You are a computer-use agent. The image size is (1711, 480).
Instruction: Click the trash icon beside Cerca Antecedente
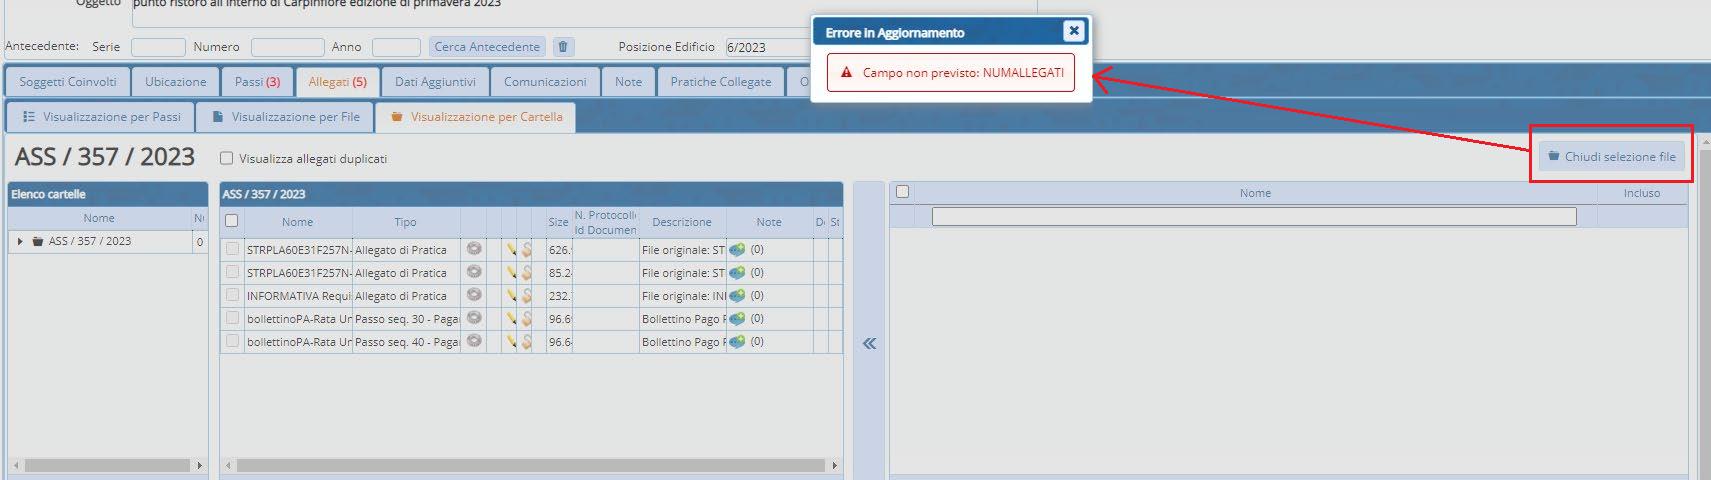563,47
